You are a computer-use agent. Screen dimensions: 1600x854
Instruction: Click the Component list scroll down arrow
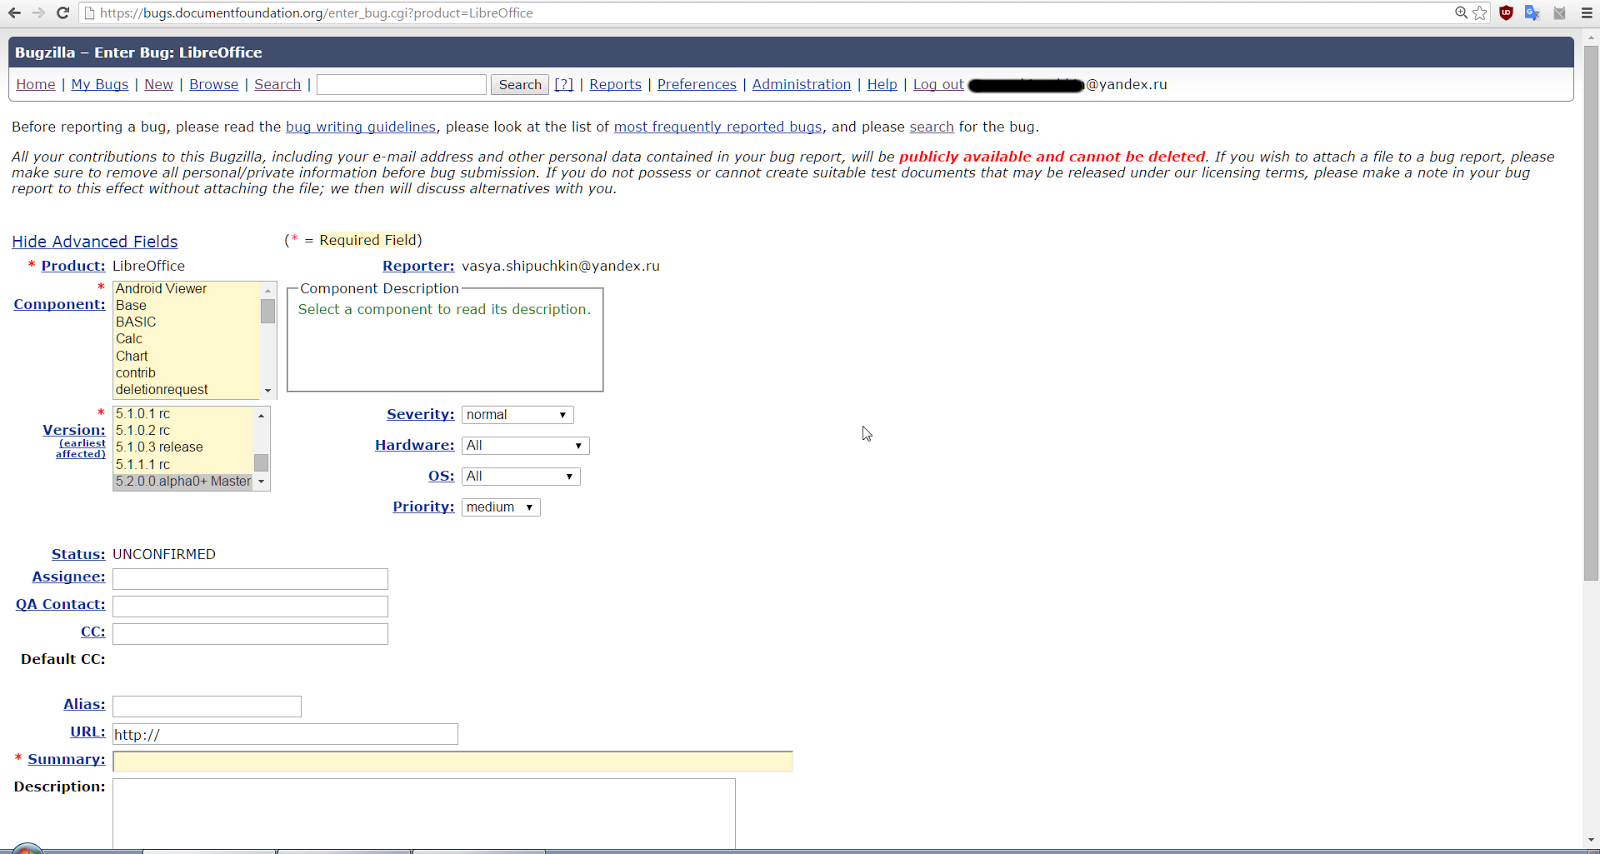click(x=268, y=390)
